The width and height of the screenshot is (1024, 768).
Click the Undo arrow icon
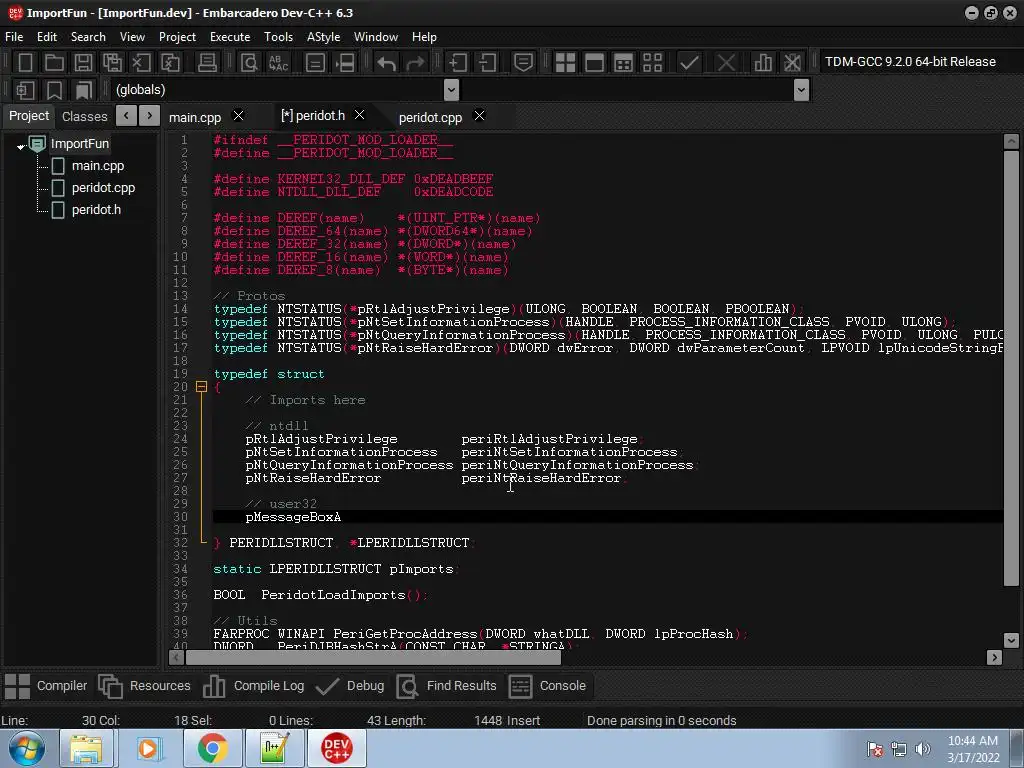[387, 63]
